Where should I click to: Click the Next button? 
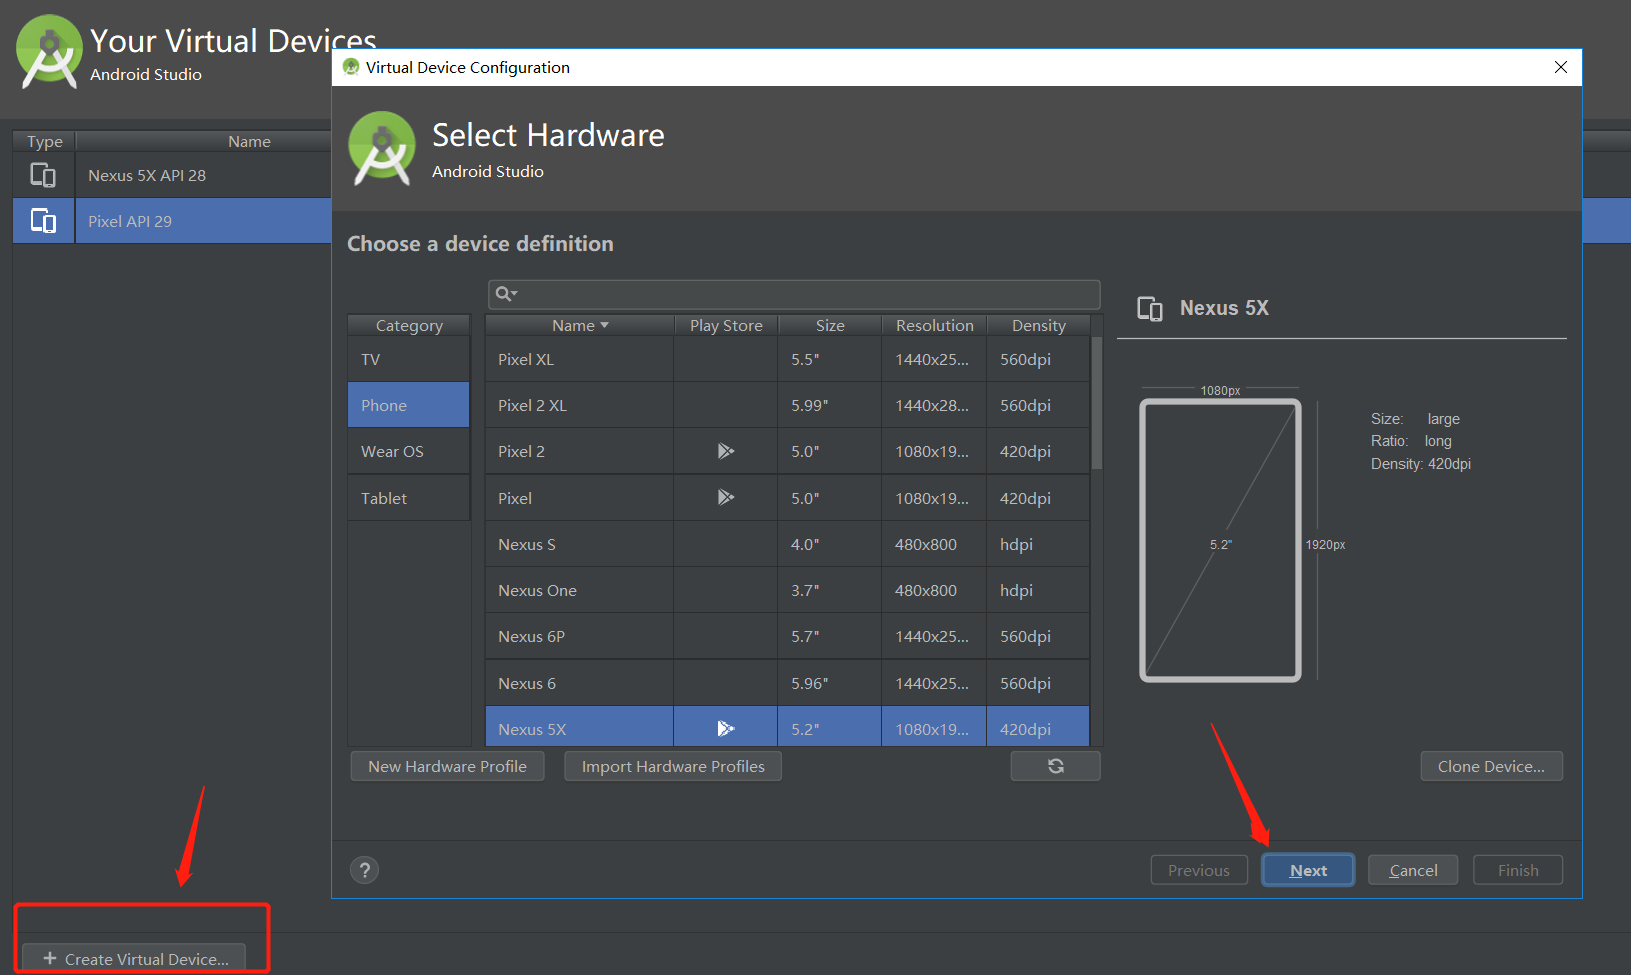pos(1308,870)
